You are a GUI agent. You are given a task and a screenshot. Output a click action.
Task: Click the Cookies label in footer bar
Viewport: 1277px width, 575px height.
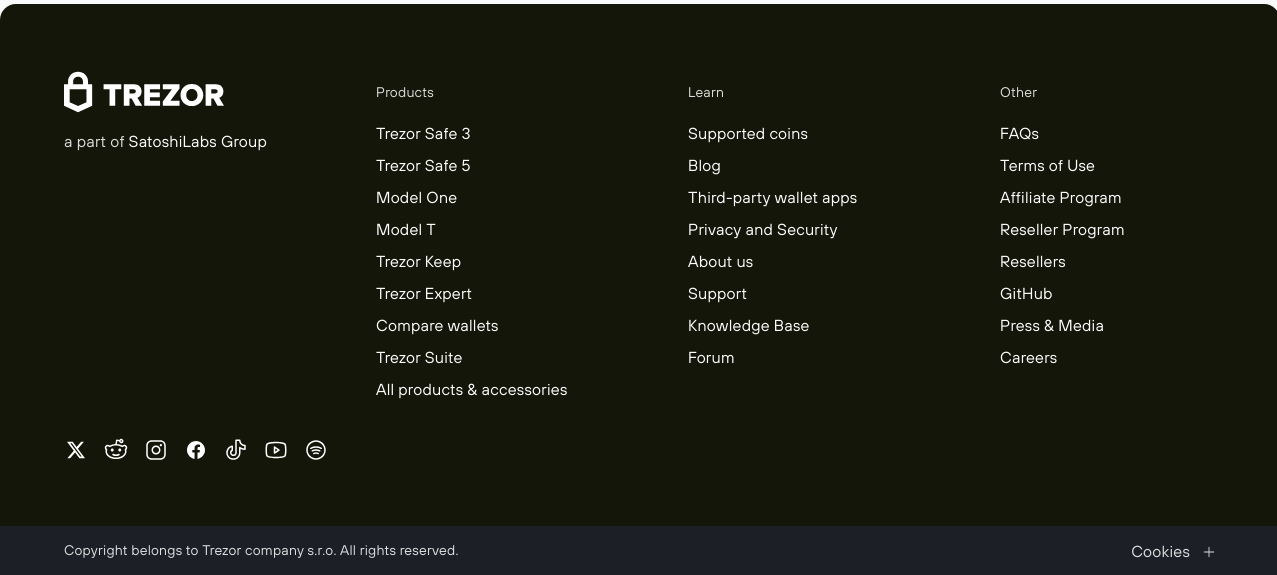coord(1160,552)
